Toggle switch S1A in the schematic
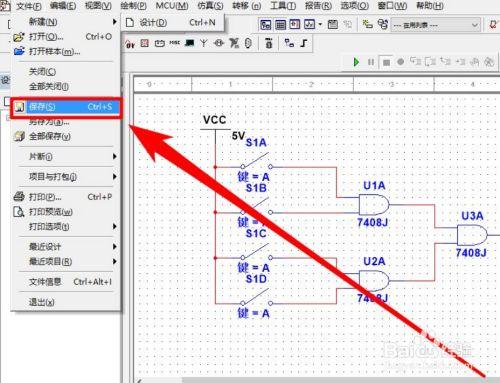Screen dimensions: 500x383 (x=256, y=161)
